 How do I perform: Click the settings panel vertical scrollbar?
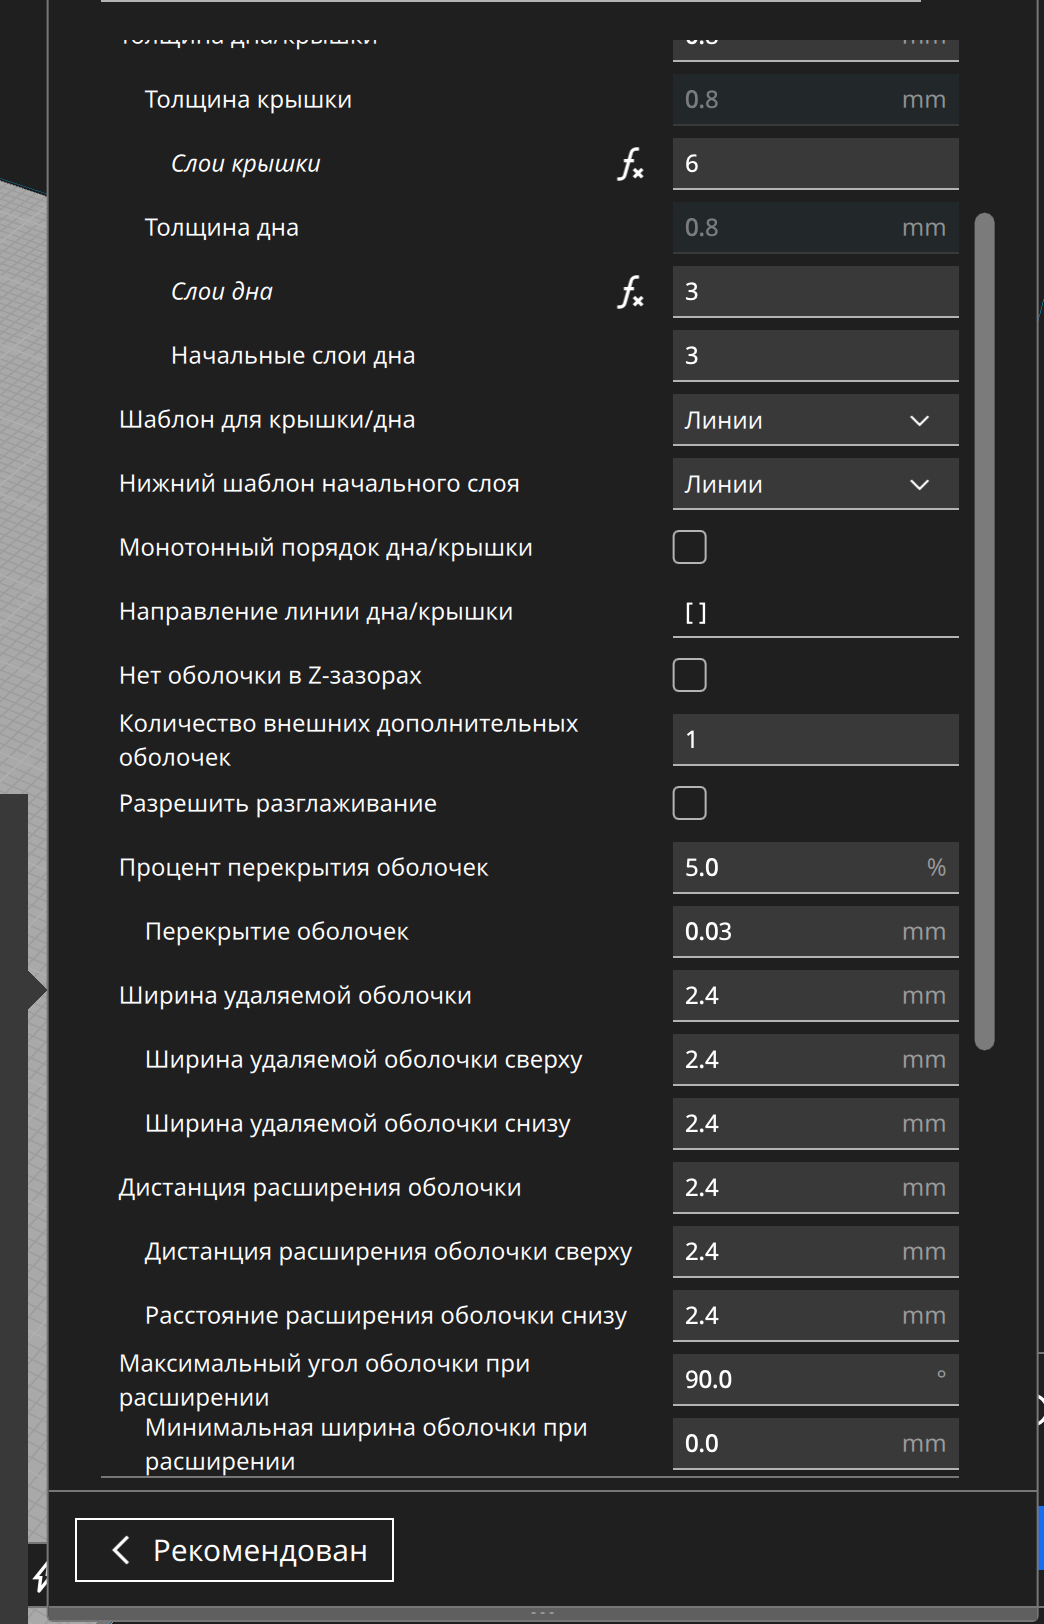click(x=985, y=631)
